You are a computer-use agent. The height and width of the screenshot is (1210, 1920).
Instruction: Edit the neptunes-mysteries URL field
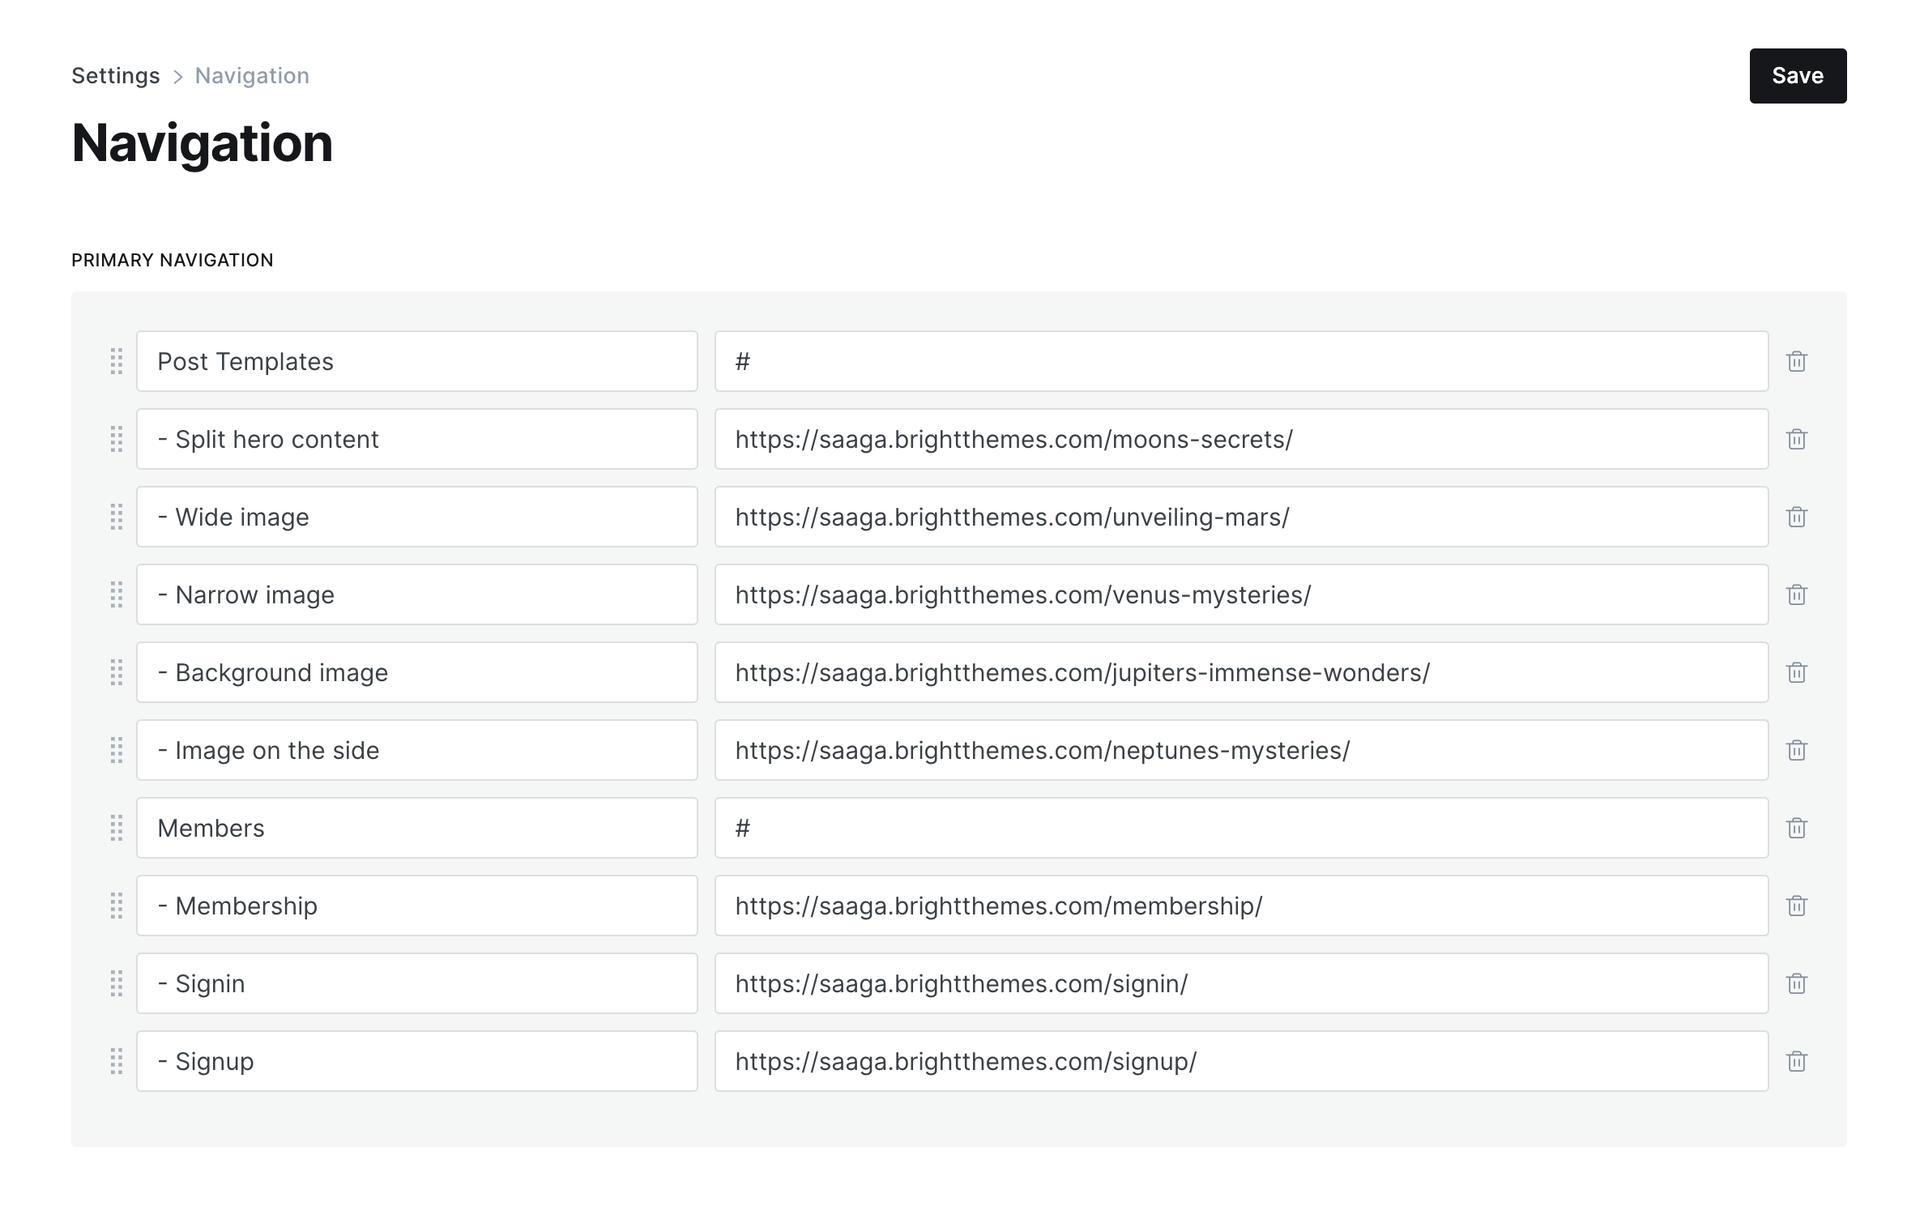(1241, 750)
